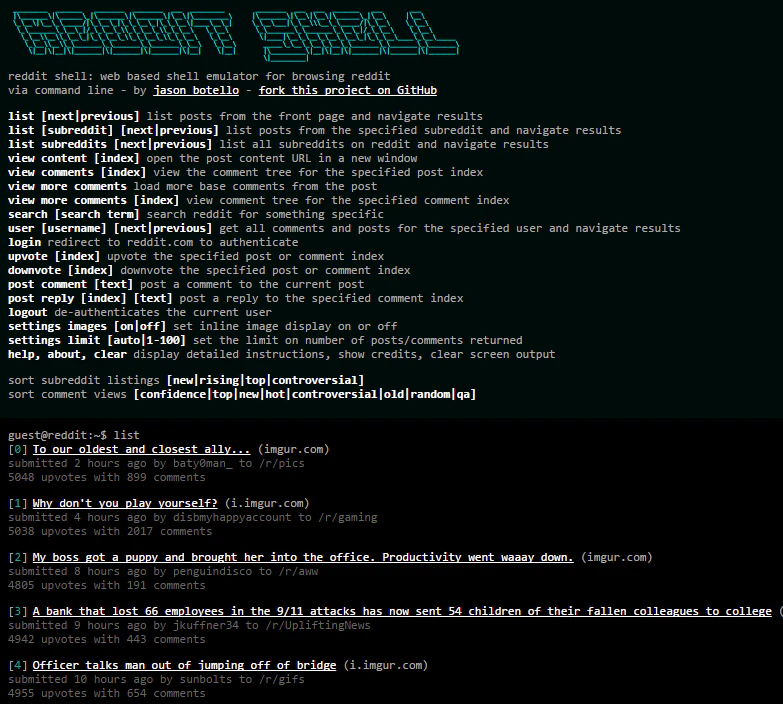The image size is (783, 704).
Task: Click the [1] post index
Action: [x=17, y=503]
